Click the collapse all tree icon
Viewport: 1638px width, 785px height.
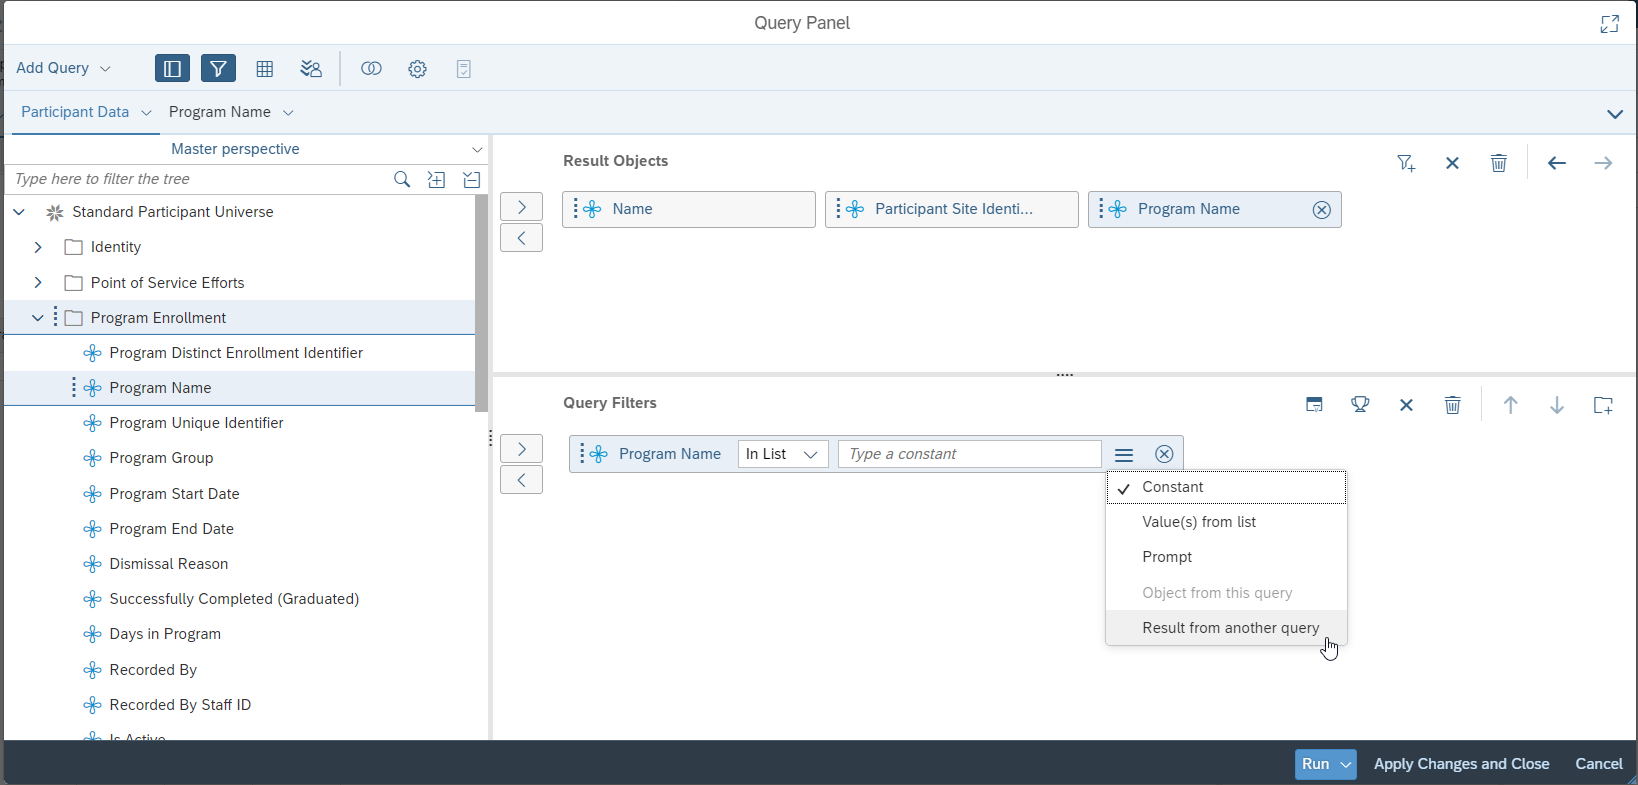(472, 179)
